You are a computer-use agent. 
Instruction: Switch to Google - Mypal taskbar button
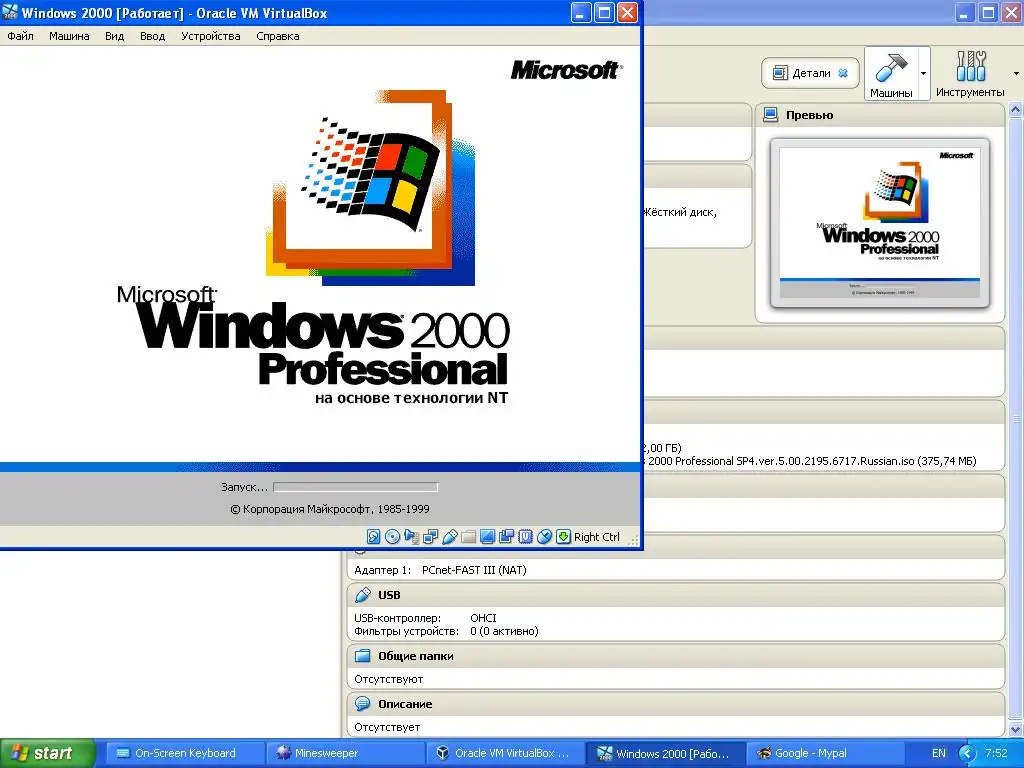(x=824, y=753)
